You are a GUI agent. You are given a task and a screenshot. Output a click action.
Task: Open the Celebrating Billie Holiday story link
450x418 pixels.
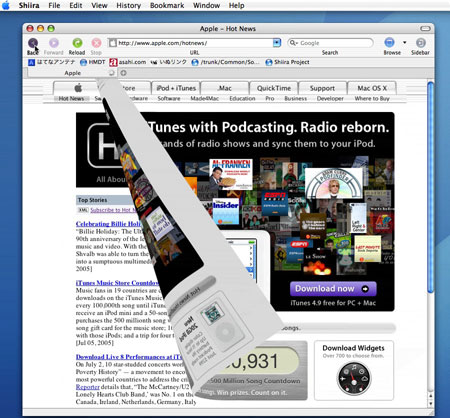pyautogui.click(x=108, y=224)
